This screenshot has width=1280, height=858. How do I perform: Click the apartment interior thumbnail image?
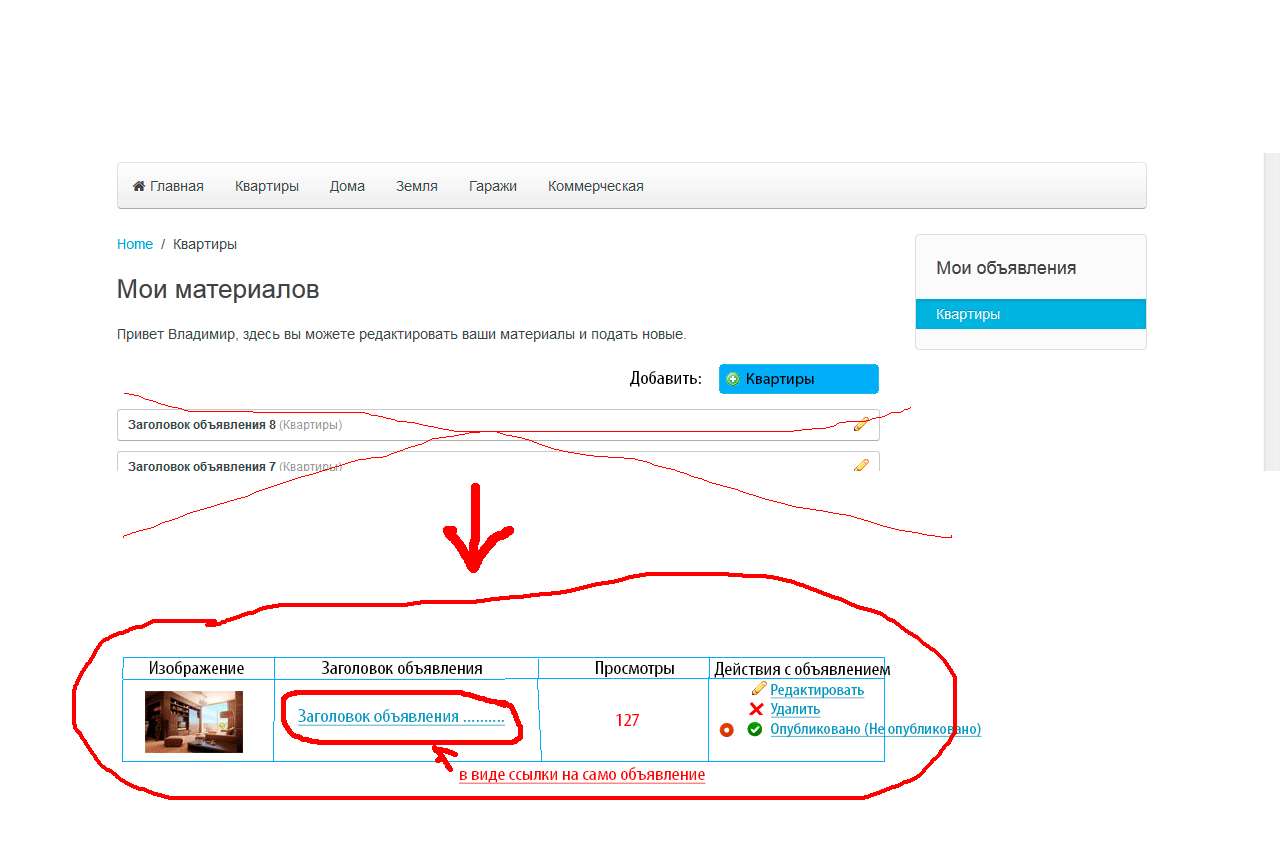click(194, 722)
